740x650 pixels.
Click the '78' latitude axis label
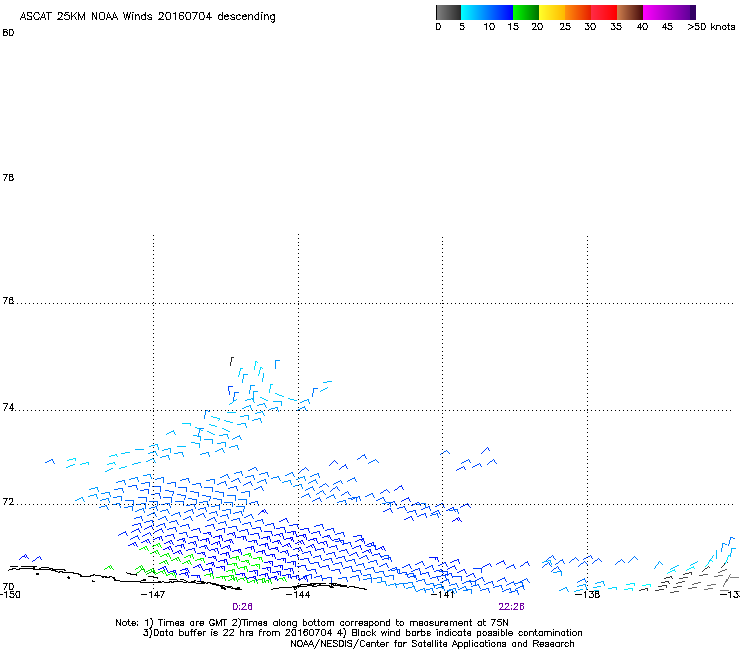8,177
